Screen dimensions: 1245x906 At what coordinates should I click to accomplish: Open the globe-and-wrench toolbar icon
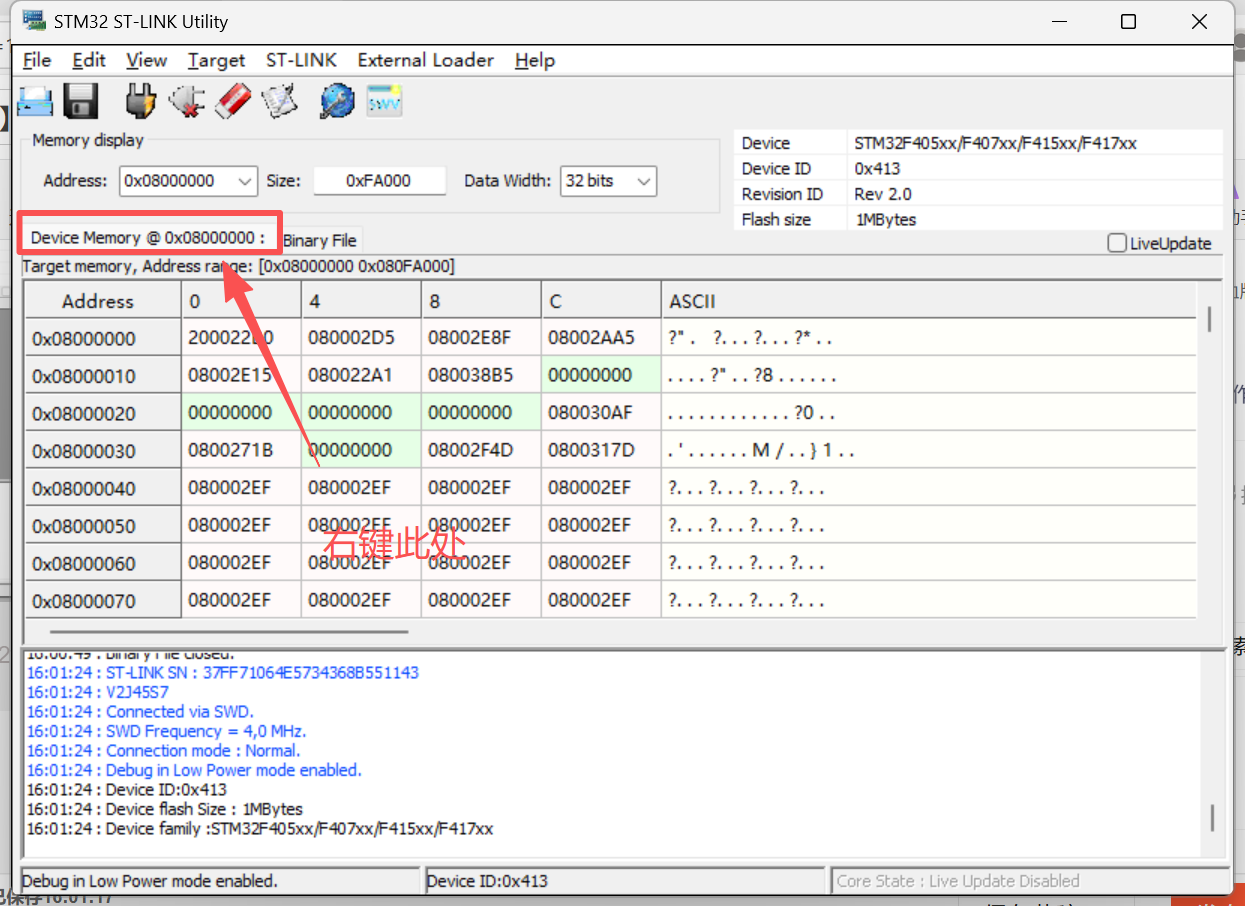pos(337,101)
